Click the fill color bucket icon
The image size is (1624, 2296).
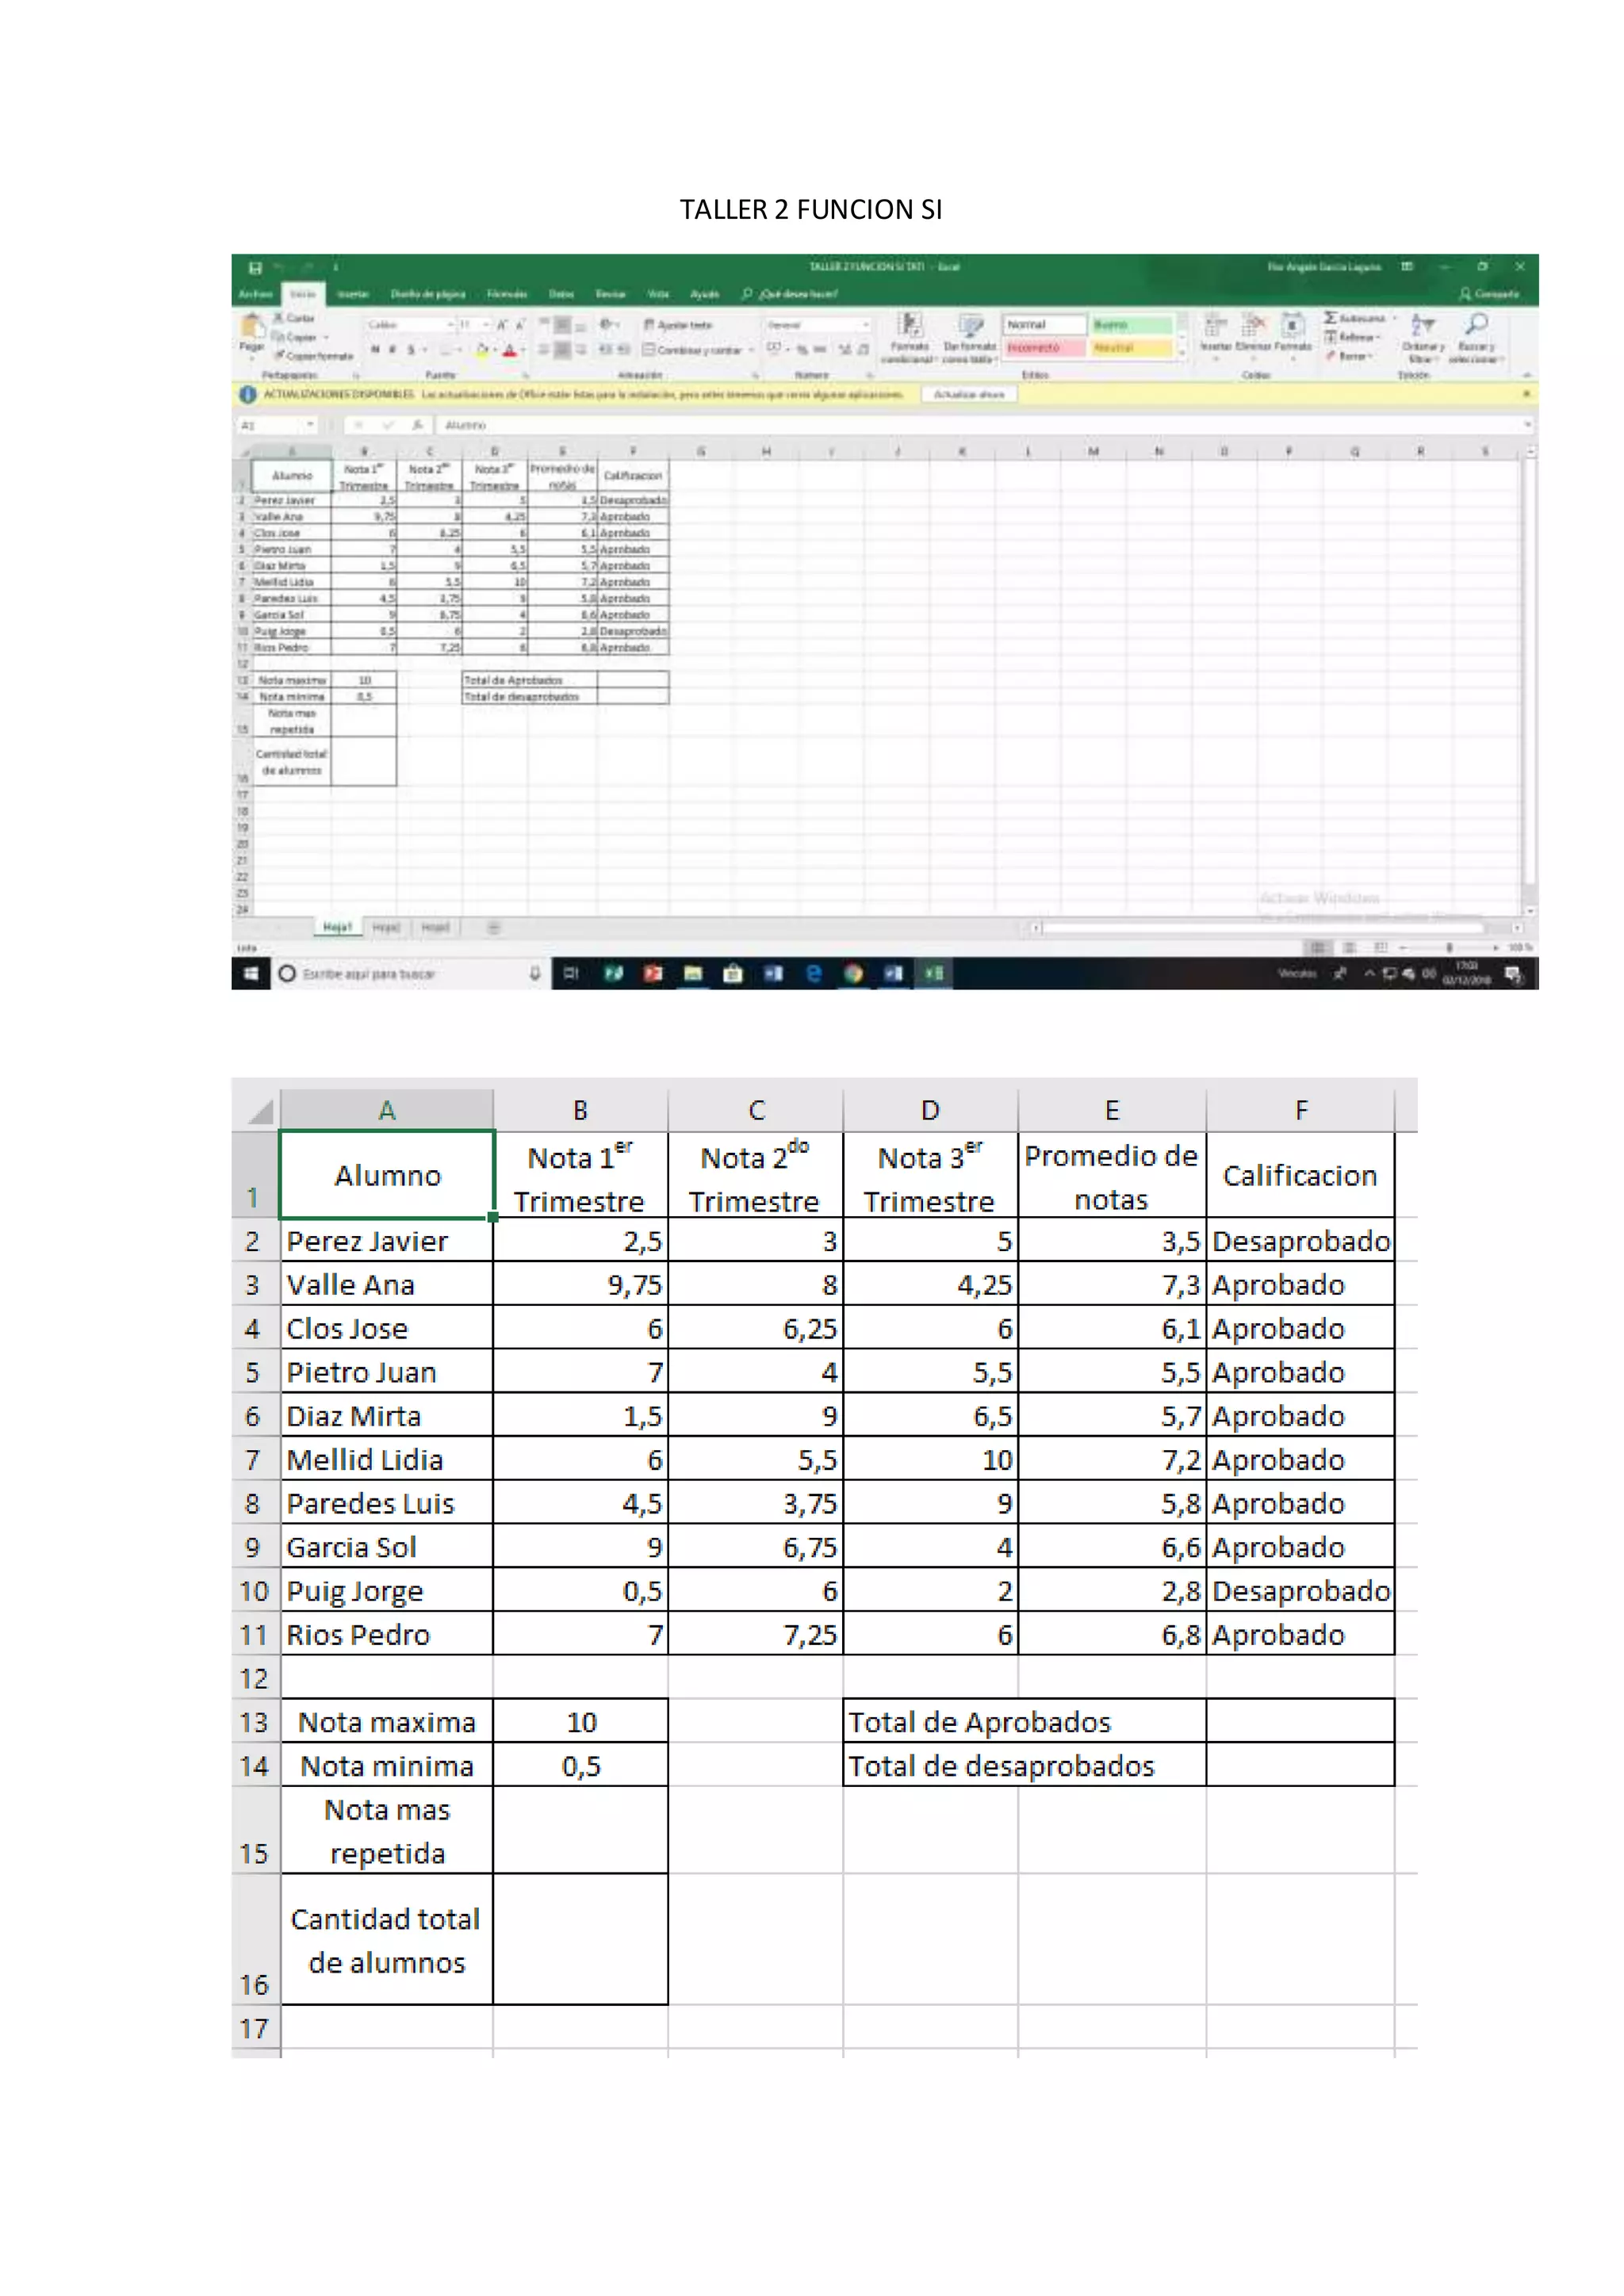click(x=482, y=350)
